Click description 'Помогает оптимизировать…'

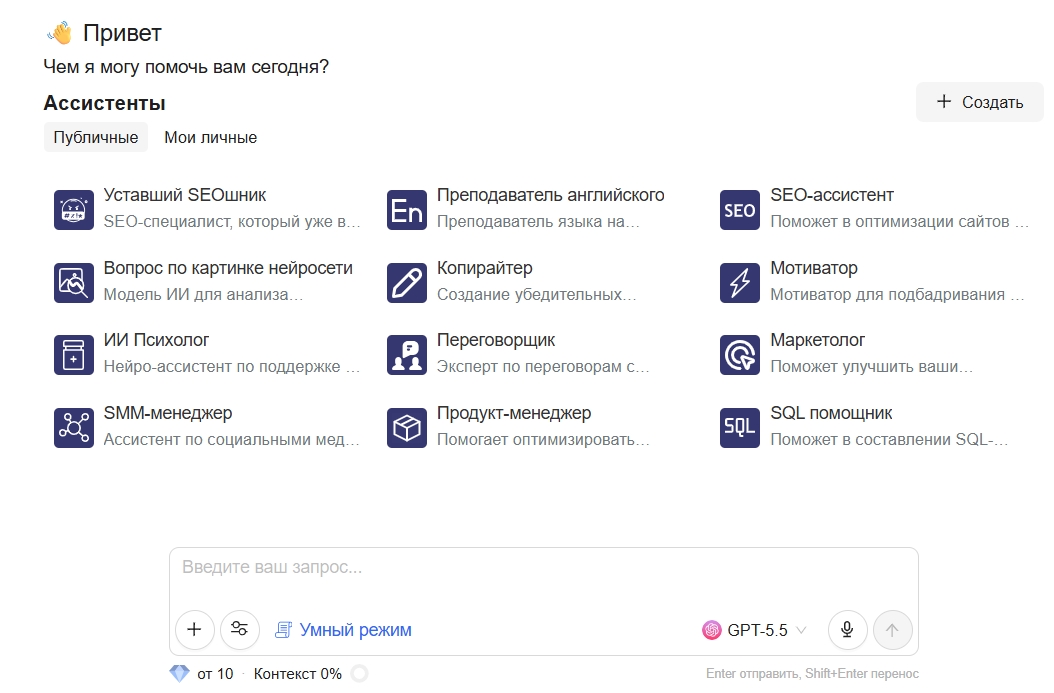click(x=543, y=440)
